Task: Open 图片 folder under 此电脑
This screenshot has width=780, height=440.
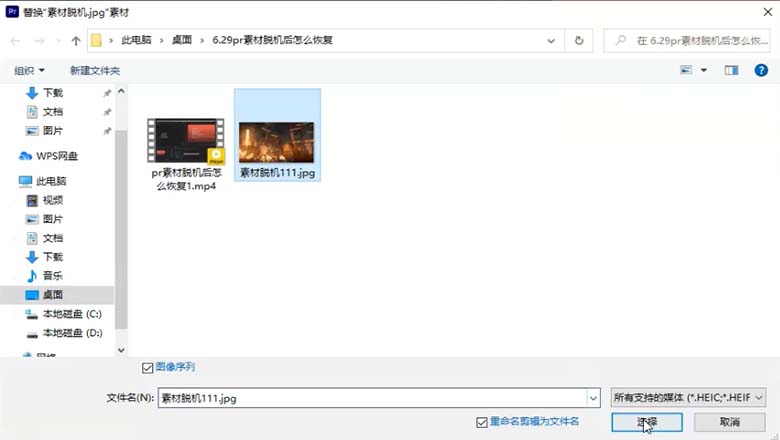Action: click(x=52, y=219)
